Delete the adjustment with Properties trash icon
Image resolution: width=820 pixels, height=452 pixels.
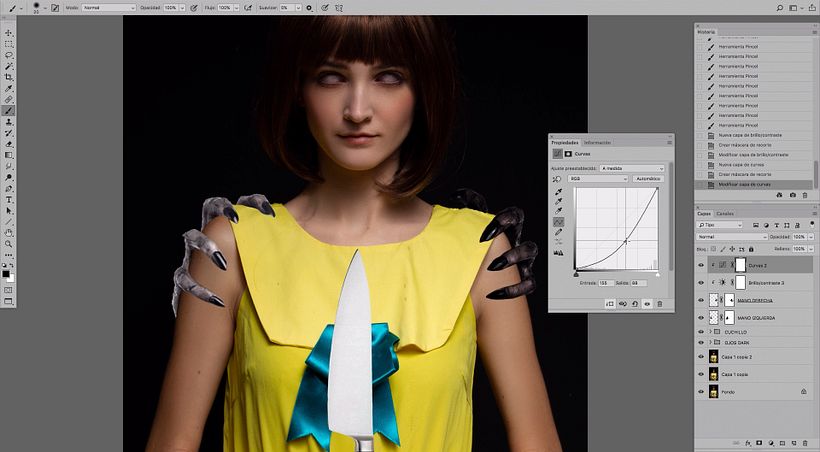(x=659, y=303)
